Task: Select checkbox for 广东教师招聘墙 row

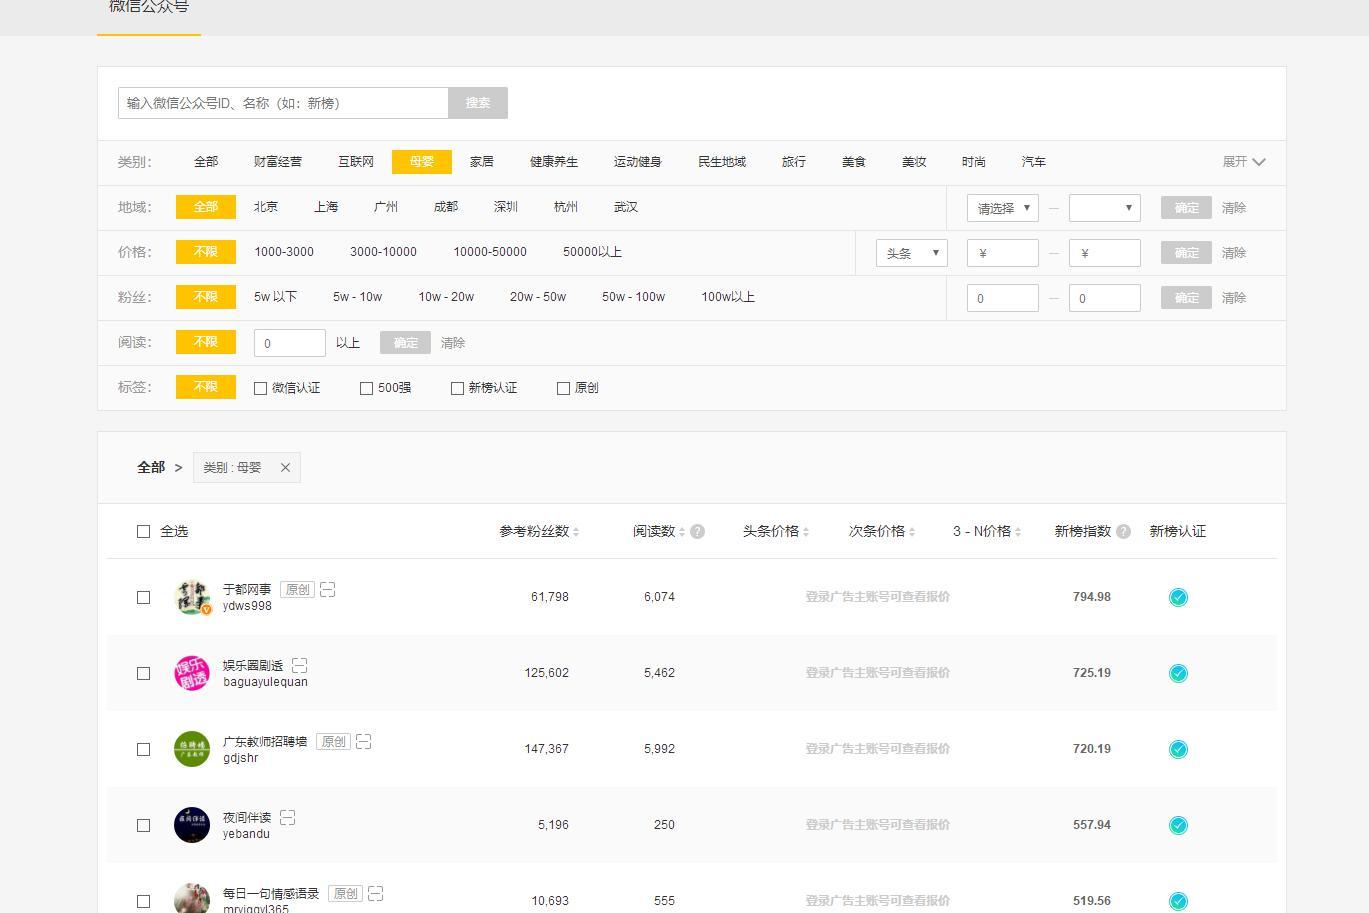Action: 143,749
